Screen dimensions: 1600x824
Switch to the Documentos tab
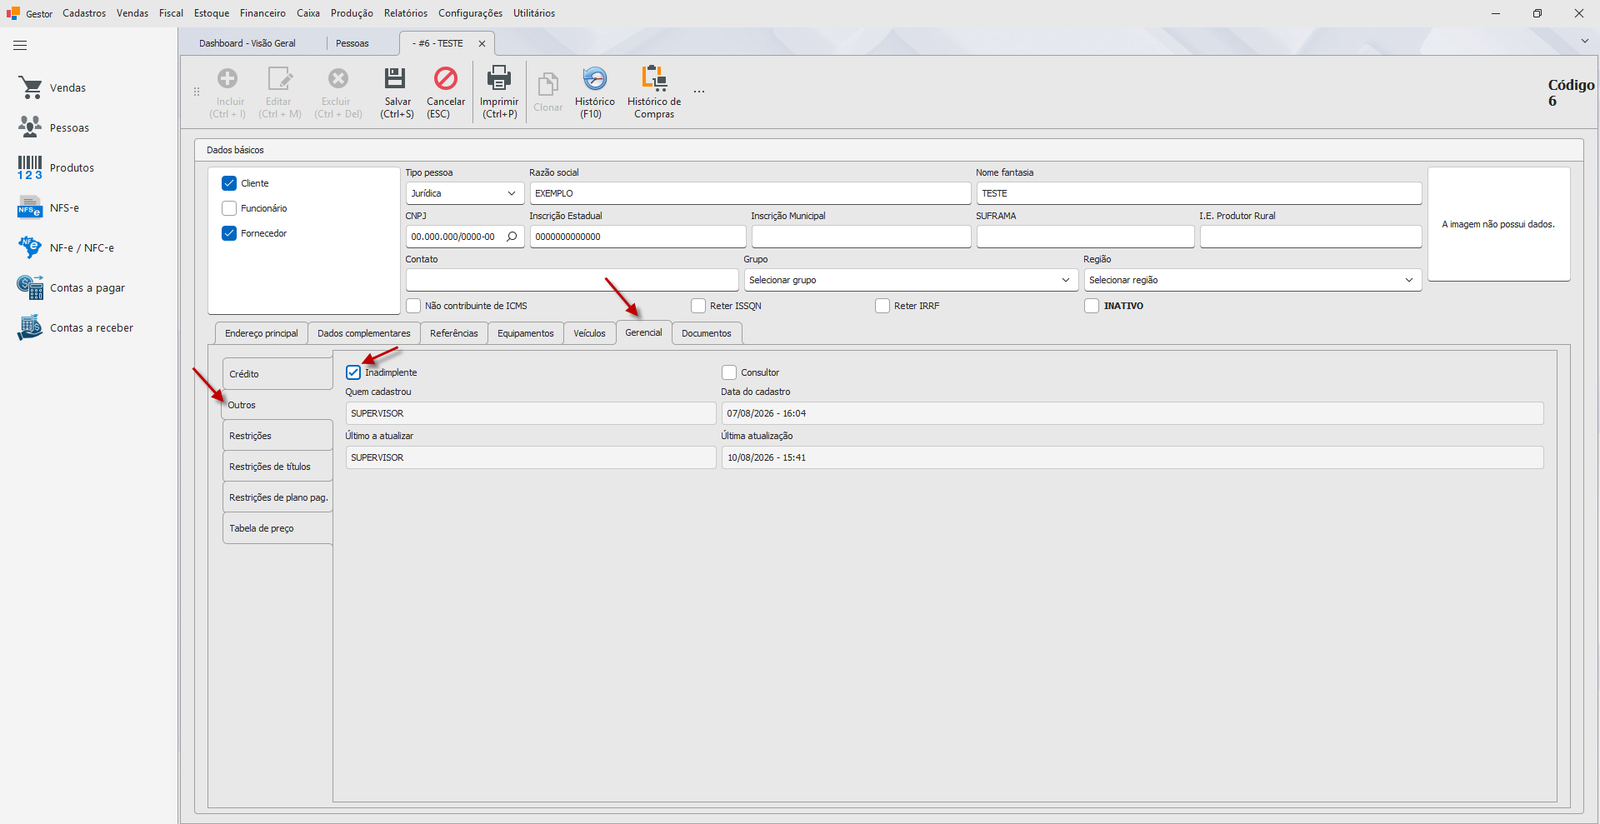click(707, 333)
